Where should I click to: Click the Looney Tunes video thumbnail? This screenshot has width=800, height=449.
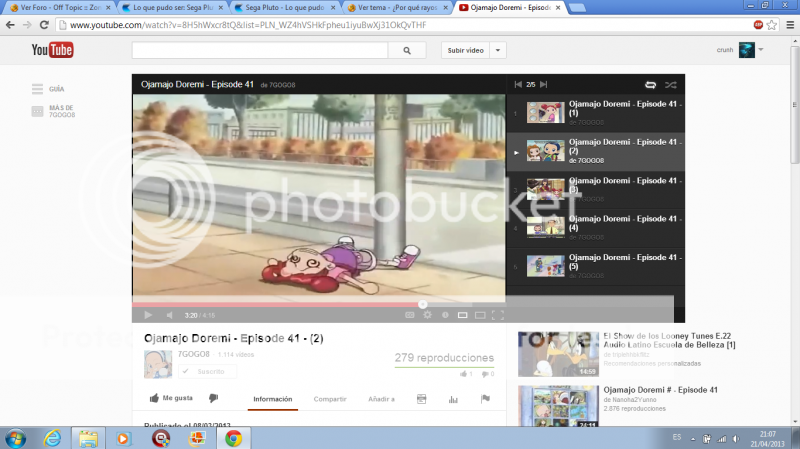[558, 354]
